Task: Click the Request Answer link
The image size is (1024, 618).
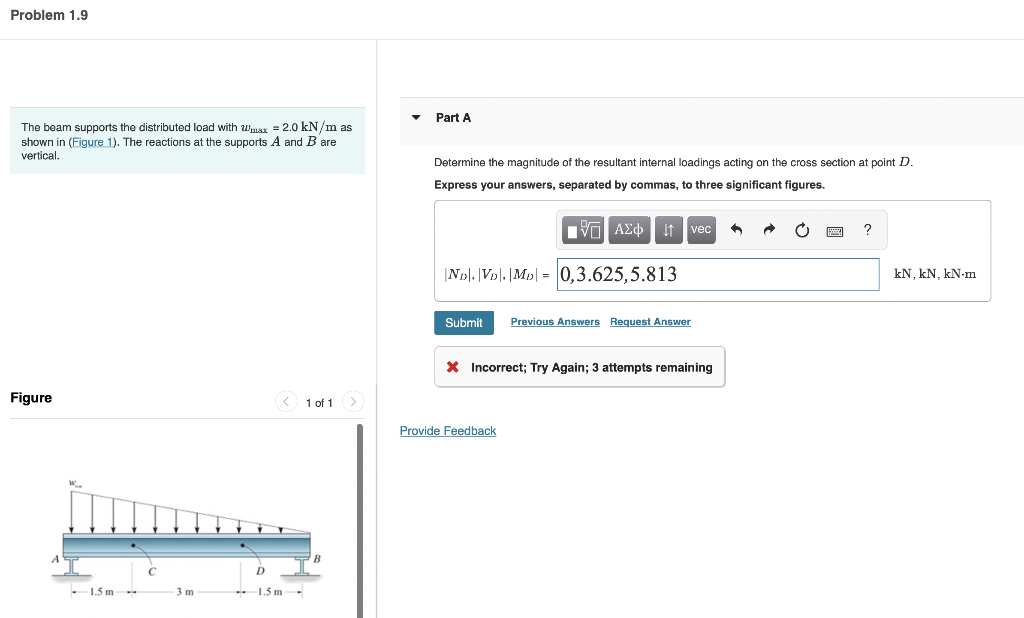Action: click(649, 321)
